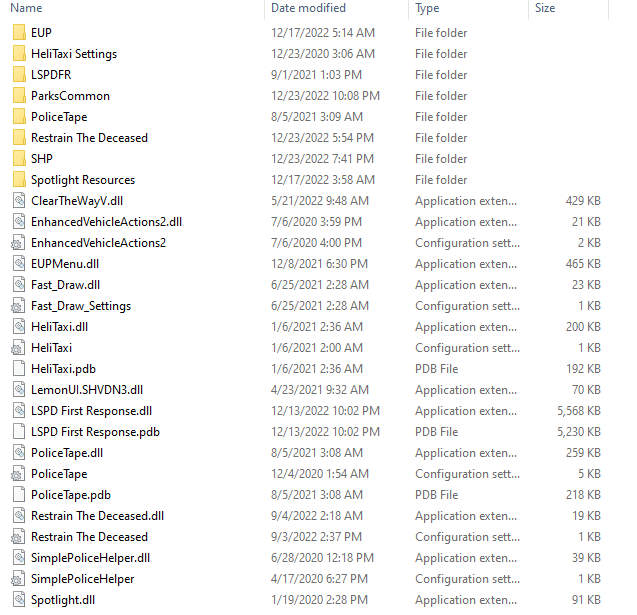Click the date 12/4/2020 1:54 AM
The image size is (637, 615).
pos(320,474)
